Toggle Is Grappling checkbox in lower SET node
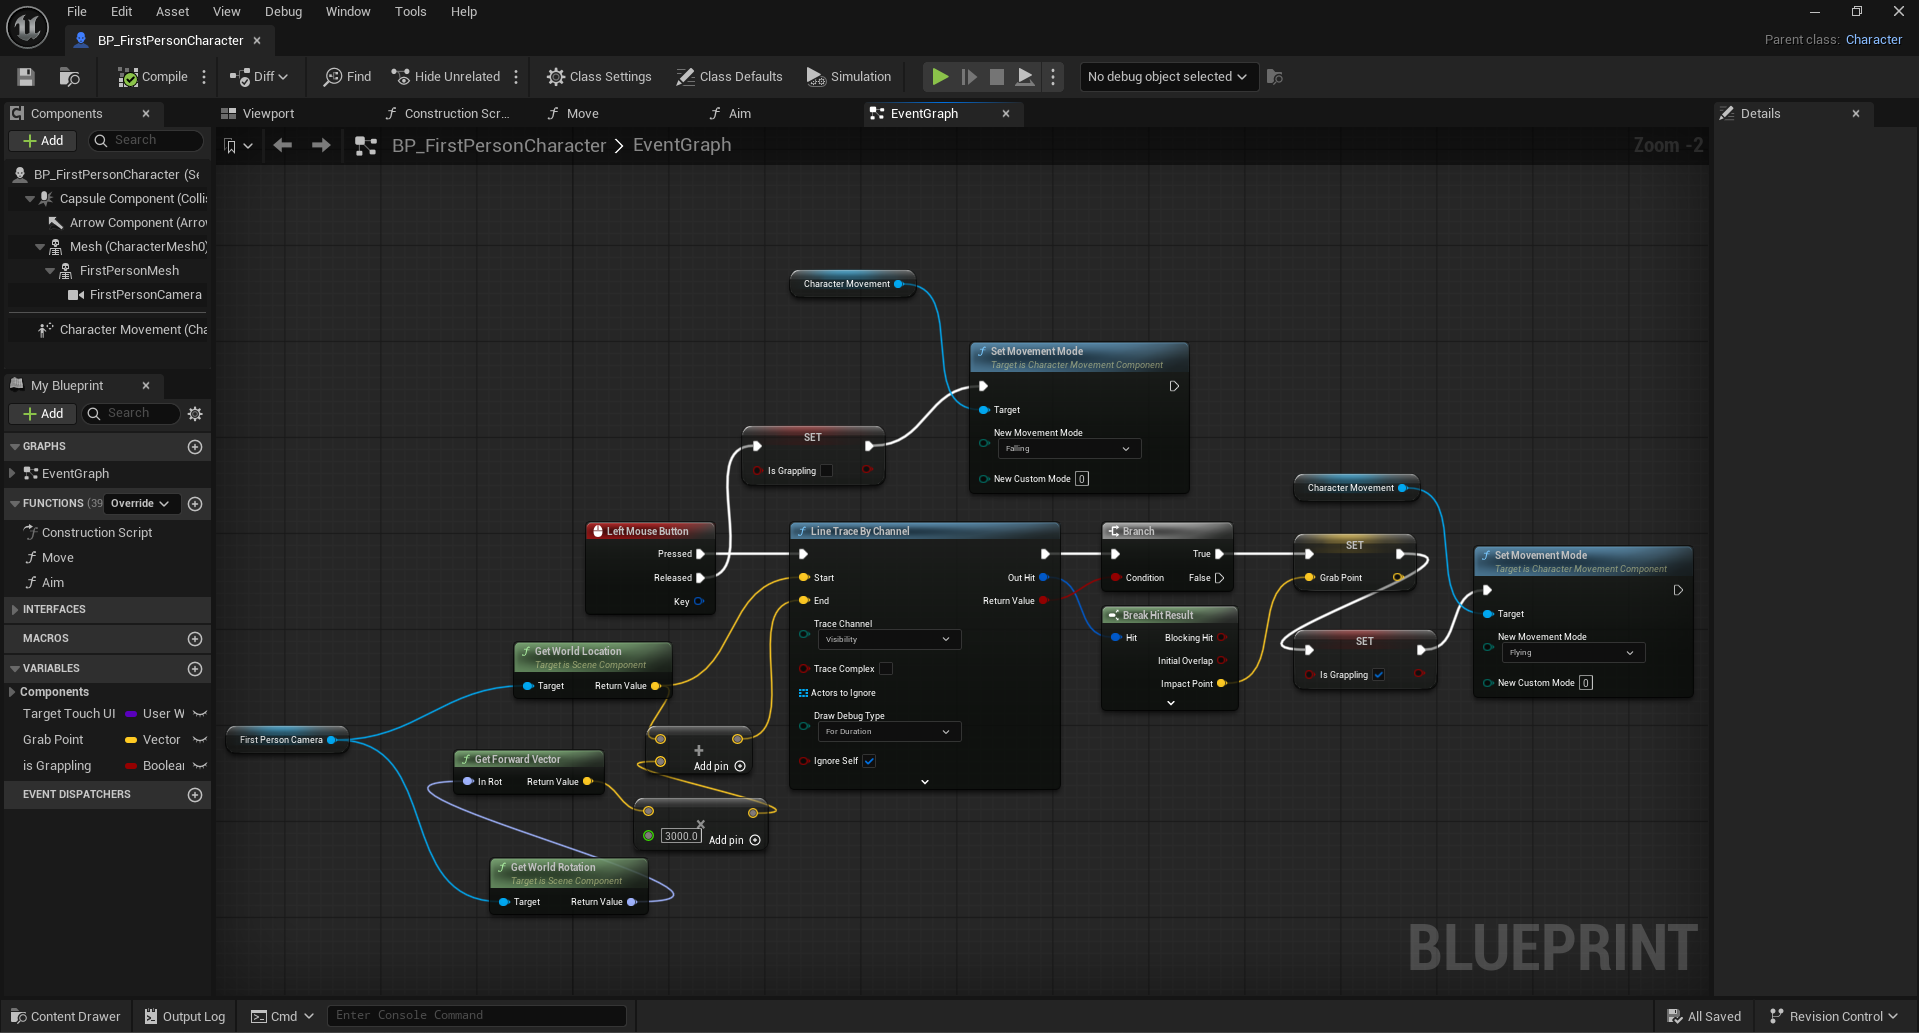 [1379, 675]
